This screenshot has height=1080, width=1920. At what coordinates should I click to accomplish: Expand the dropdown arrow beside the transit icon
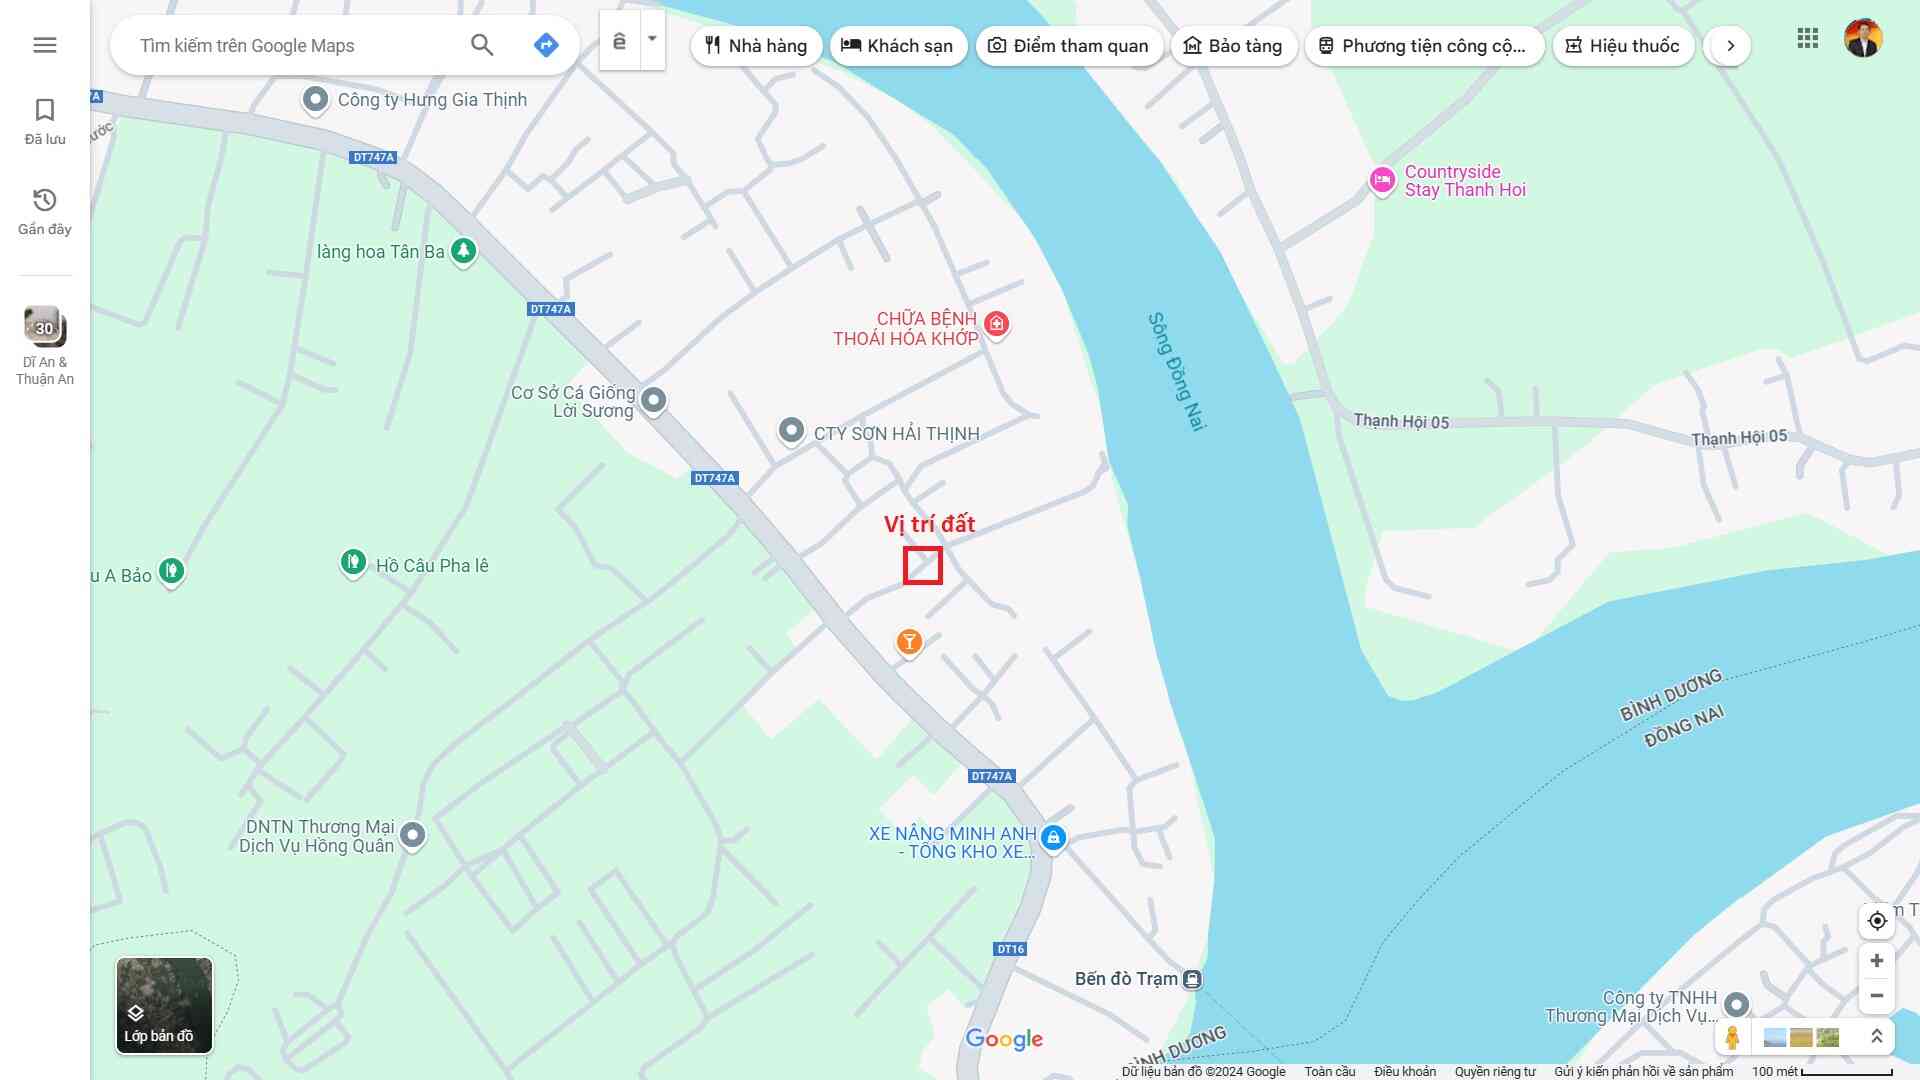[652, 40]
